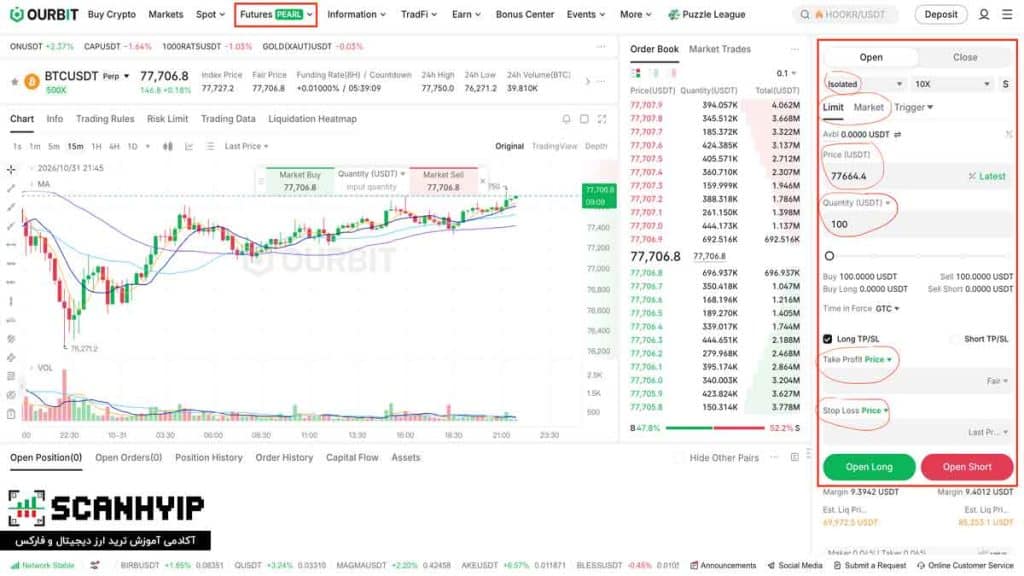Switch to Market Trades tab
The image size is (1024, 576).
(x=720, y=49)
